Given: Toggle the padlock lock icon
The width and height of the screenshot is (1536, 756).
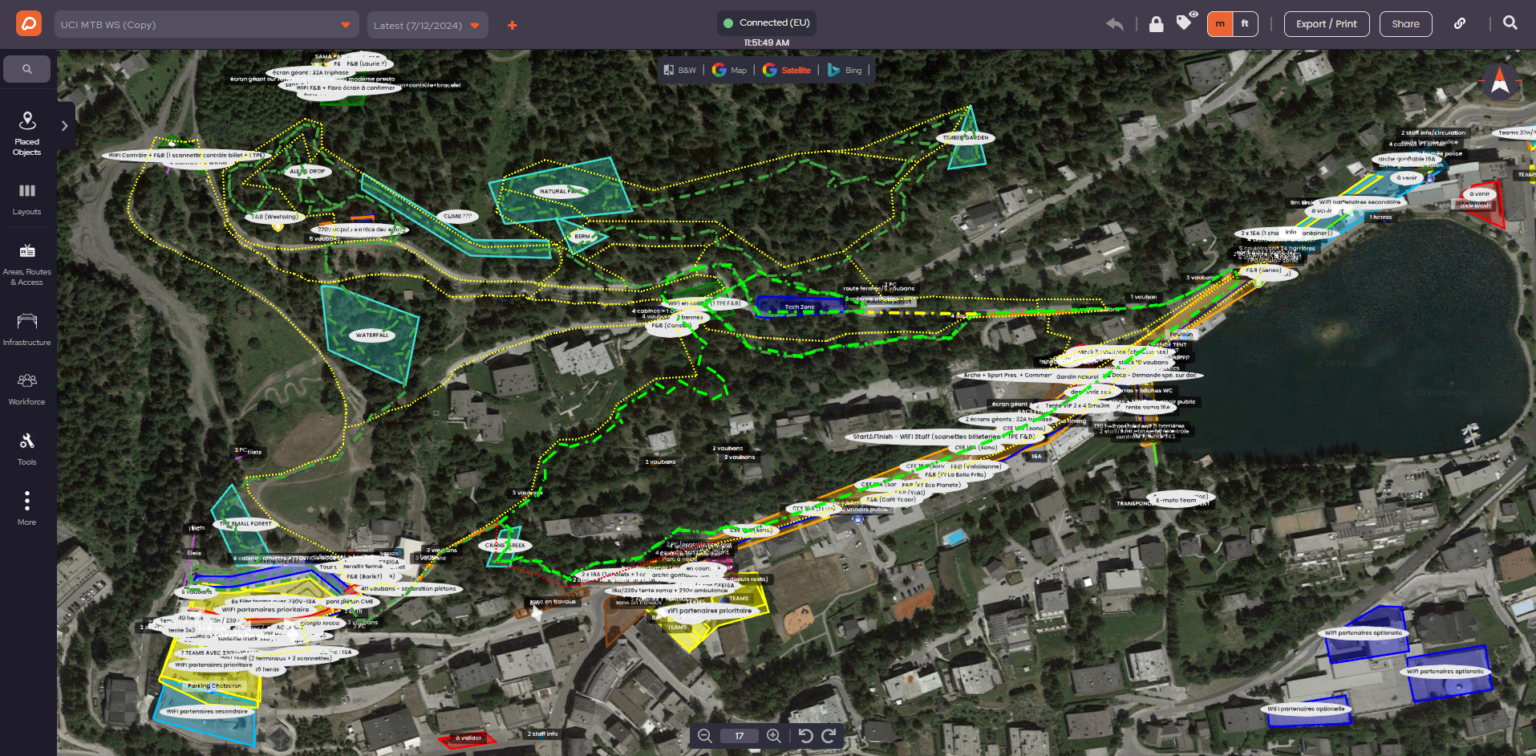Looking at the screenshot, I should (x=1156, y=24).
